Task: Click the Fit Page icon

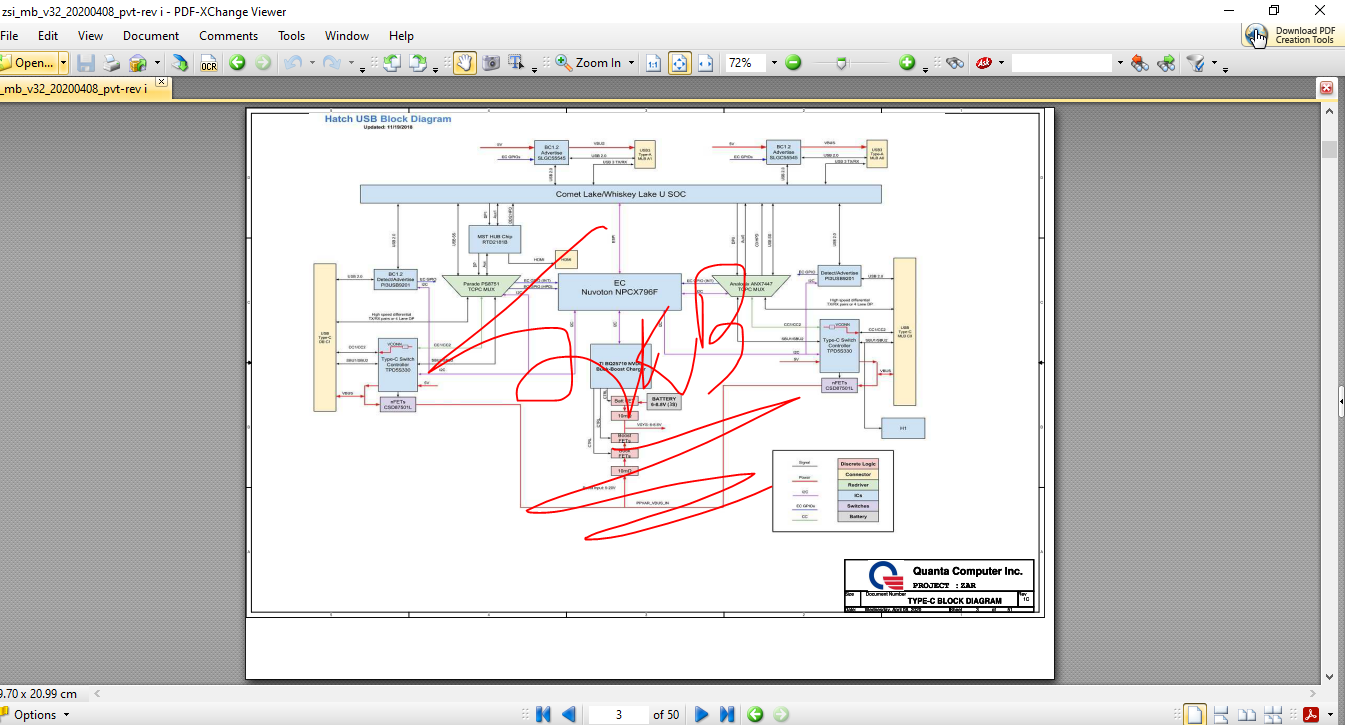Action: 680,63
